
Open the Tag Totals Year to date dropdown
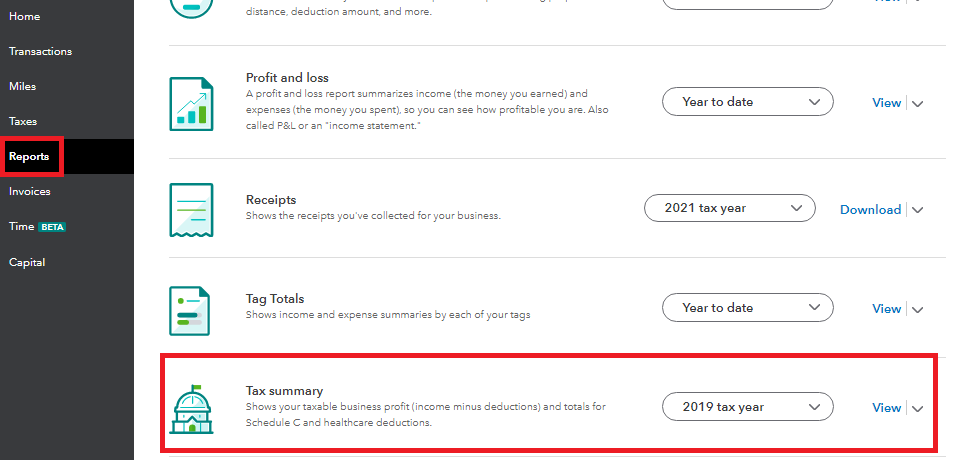747,308
